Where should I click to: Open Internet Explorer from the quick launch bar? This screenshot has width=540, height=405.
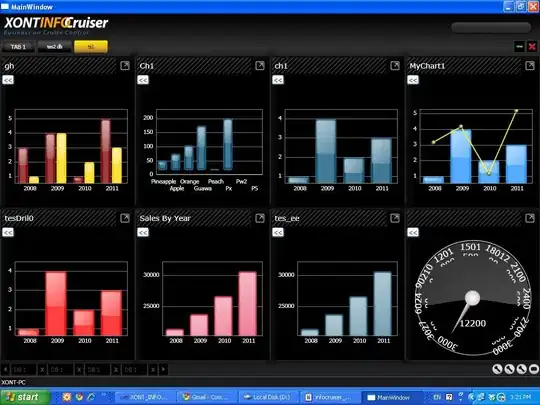pos(91,397)
